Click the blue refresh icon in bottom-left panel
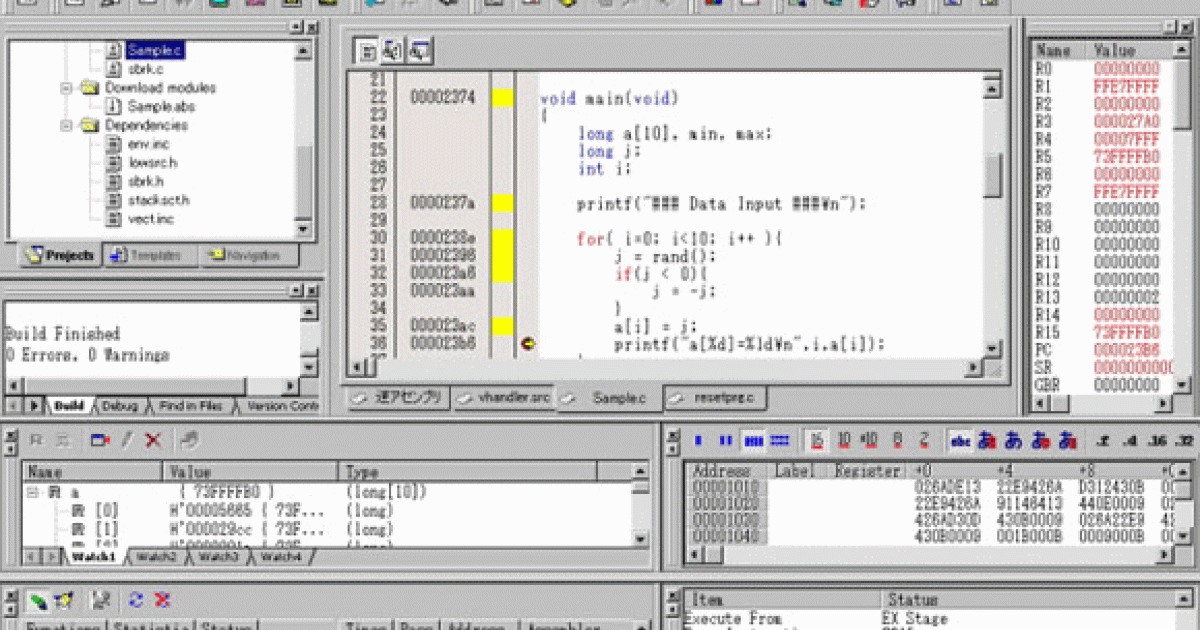This screenshot has height=630, width=1200. [x=136, y=600]
